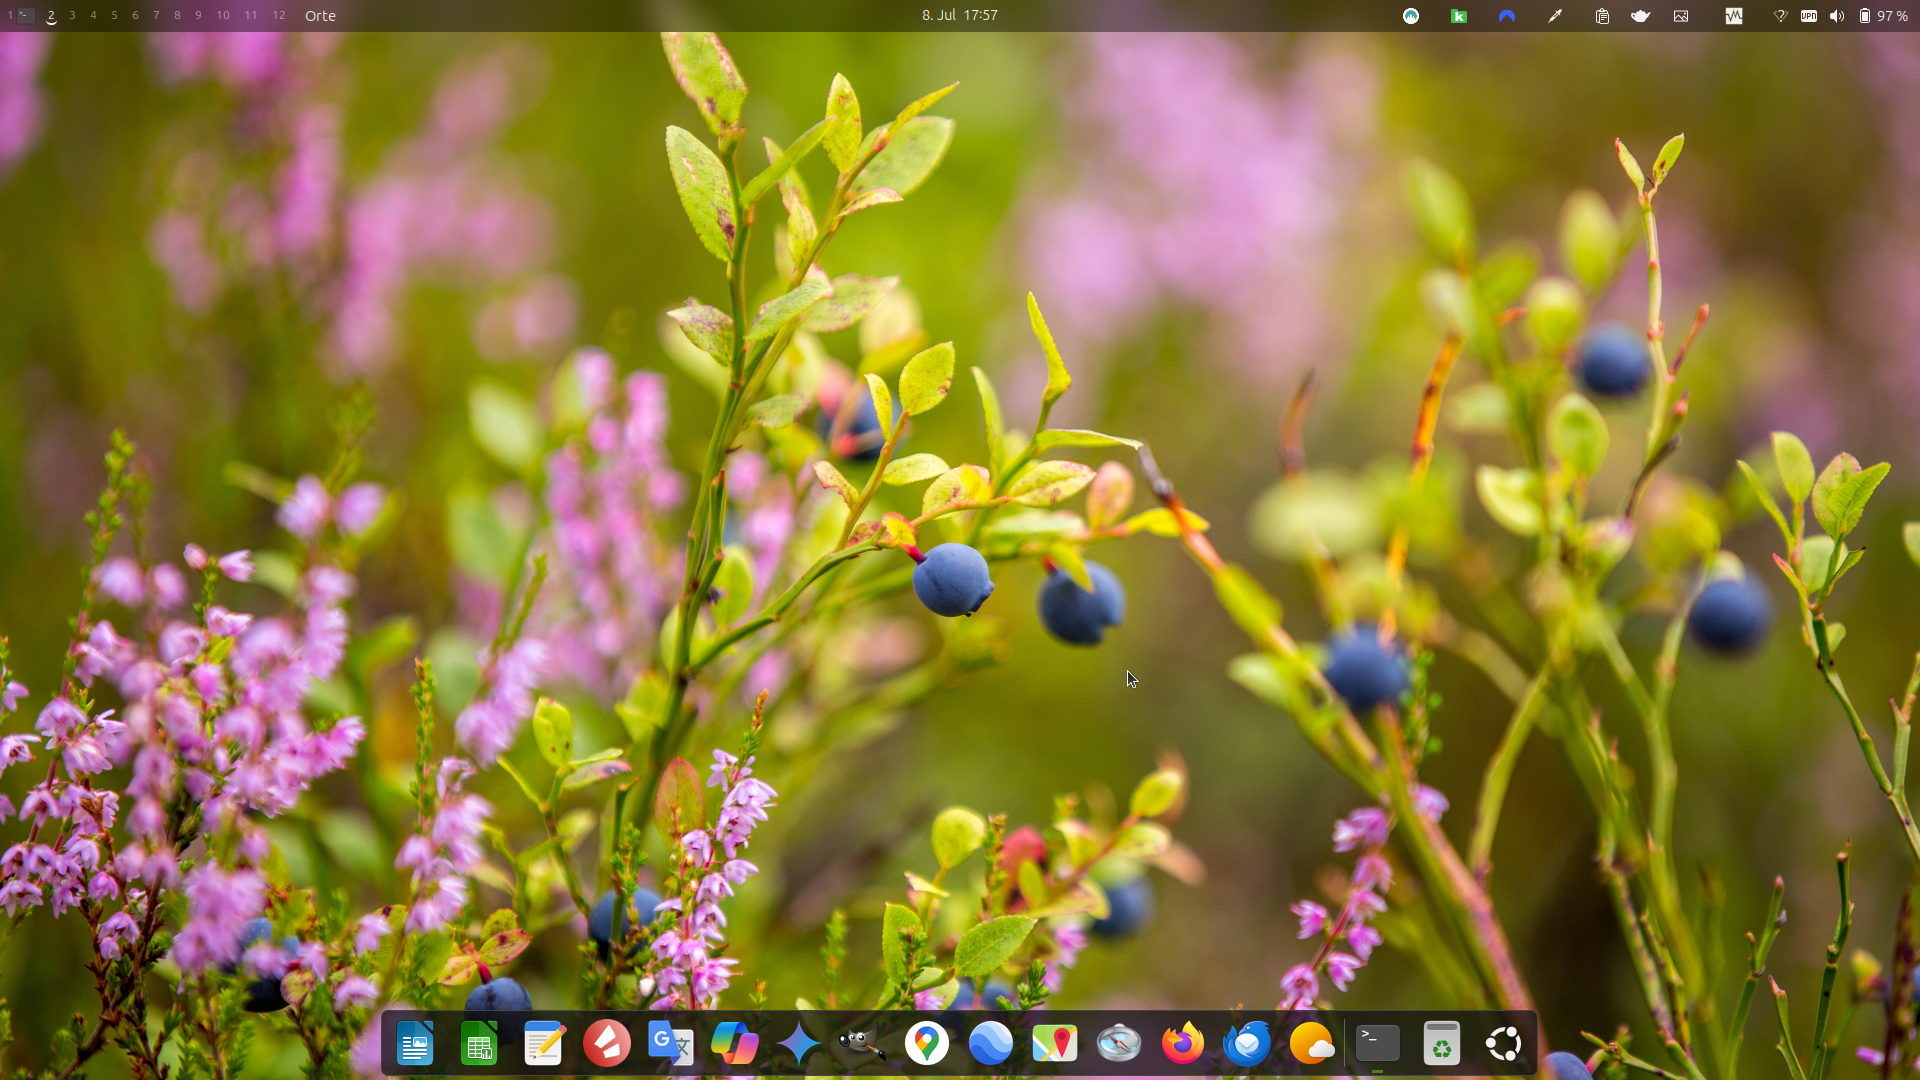
Task: Open the Trash bin in the dock
Action: [1441, 1044]
